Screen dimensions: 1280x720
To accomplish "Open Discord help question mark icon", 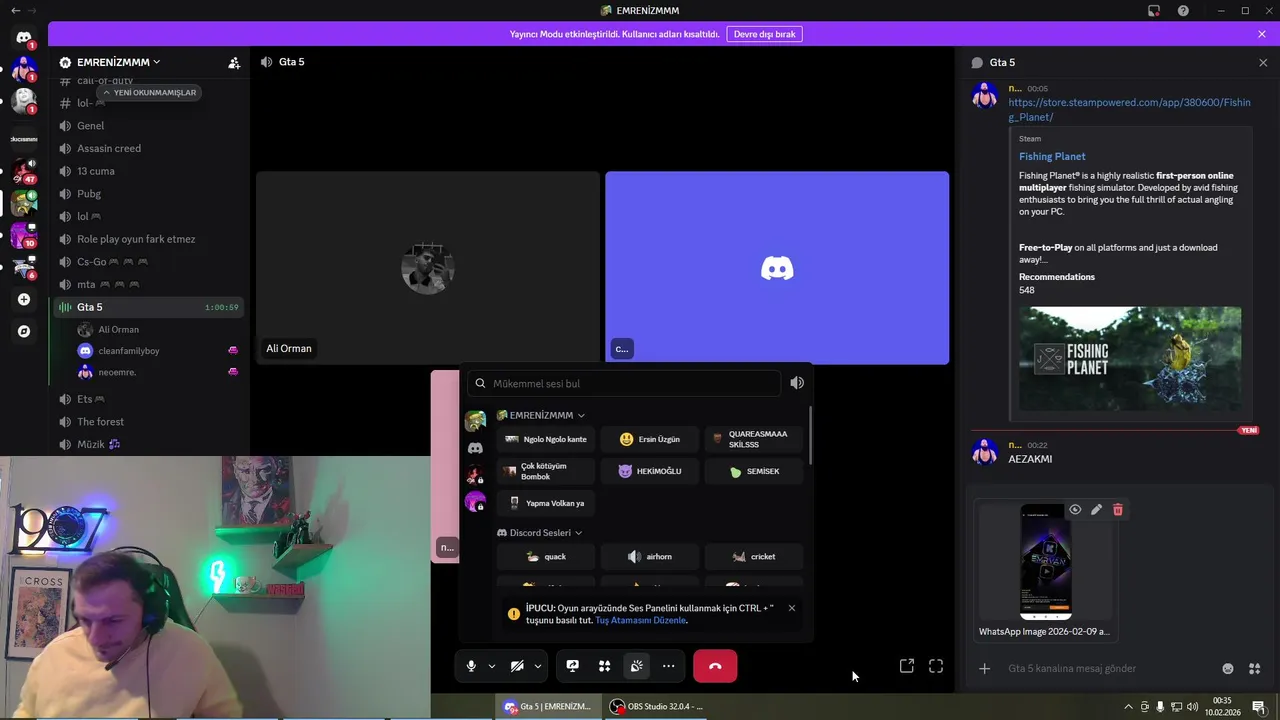I will tap(1183, 10).
